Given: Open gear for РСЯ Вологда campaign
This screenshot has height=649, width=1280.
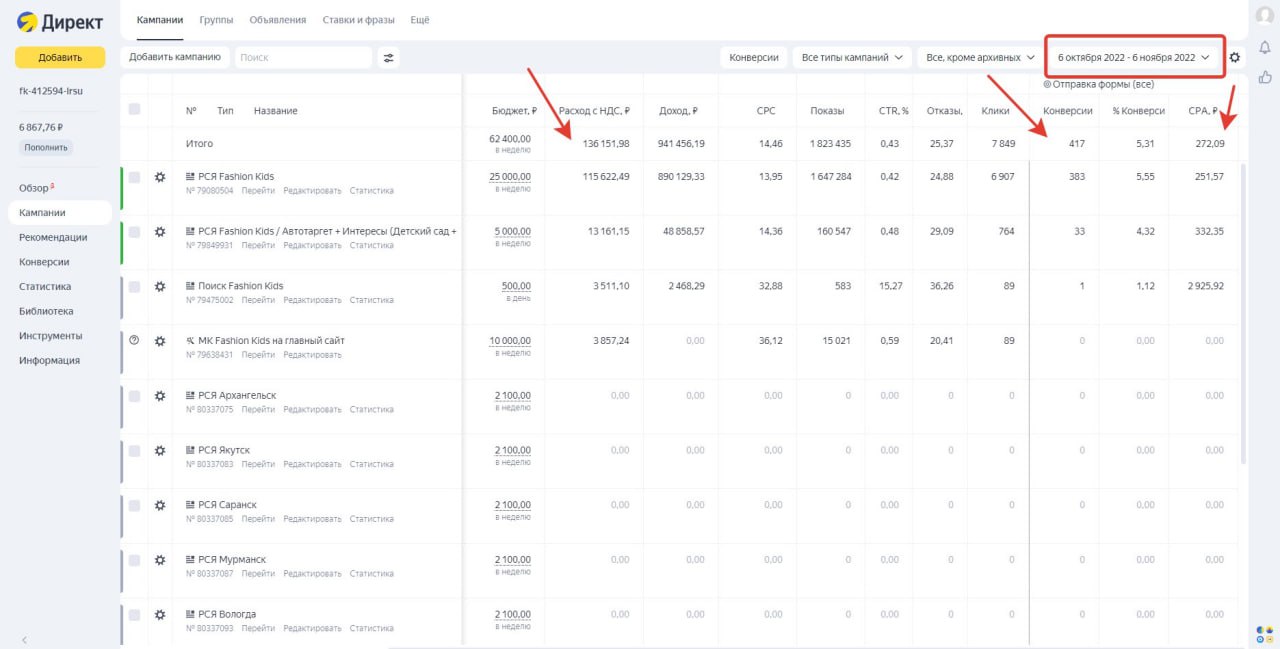Looking at the screenshot, I should pyautogui.click(x=160, y=614).
